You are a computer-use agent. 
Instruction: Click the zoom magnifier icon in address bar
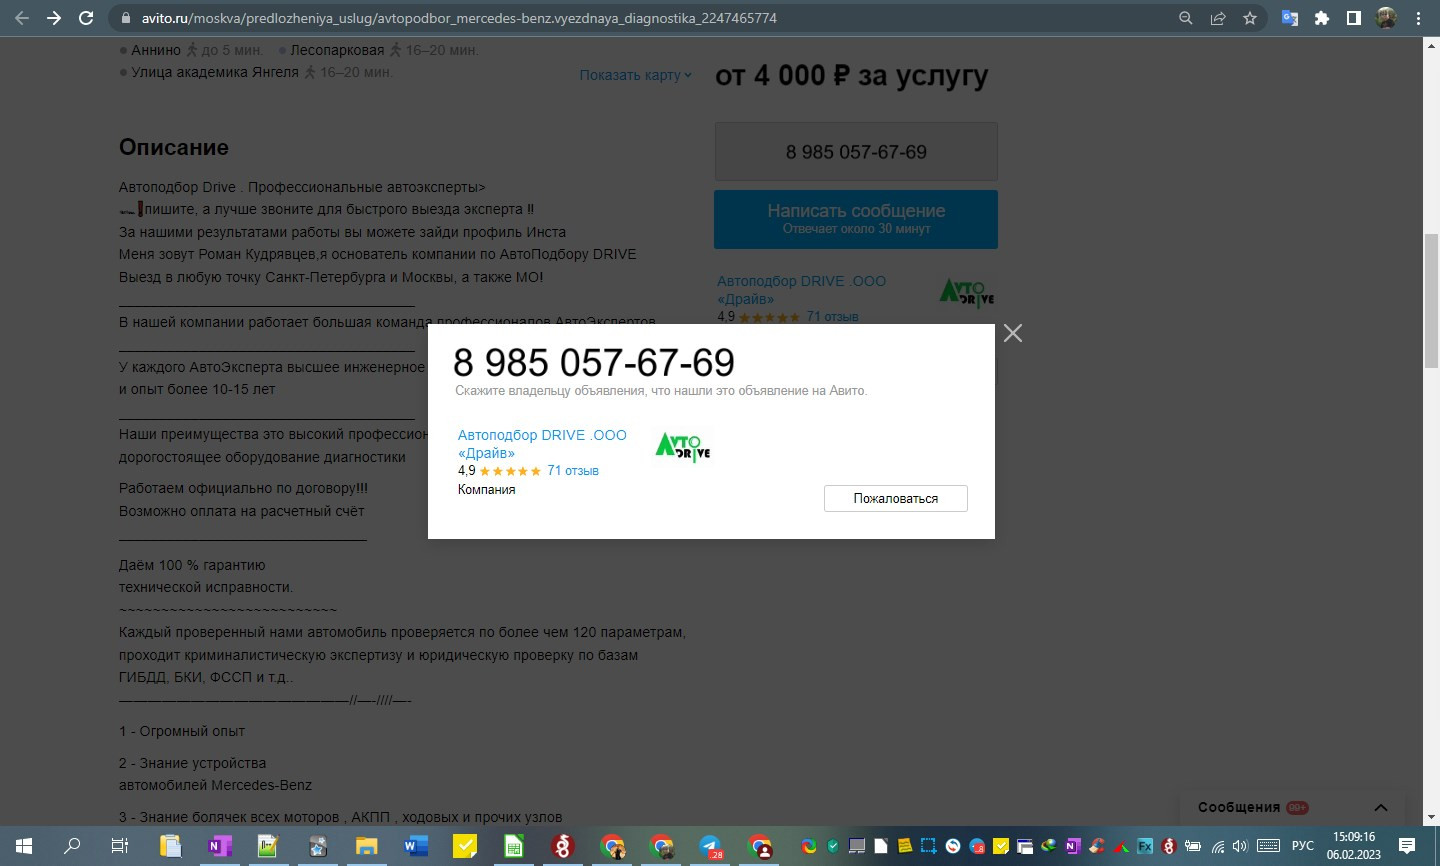point(1186,18)
